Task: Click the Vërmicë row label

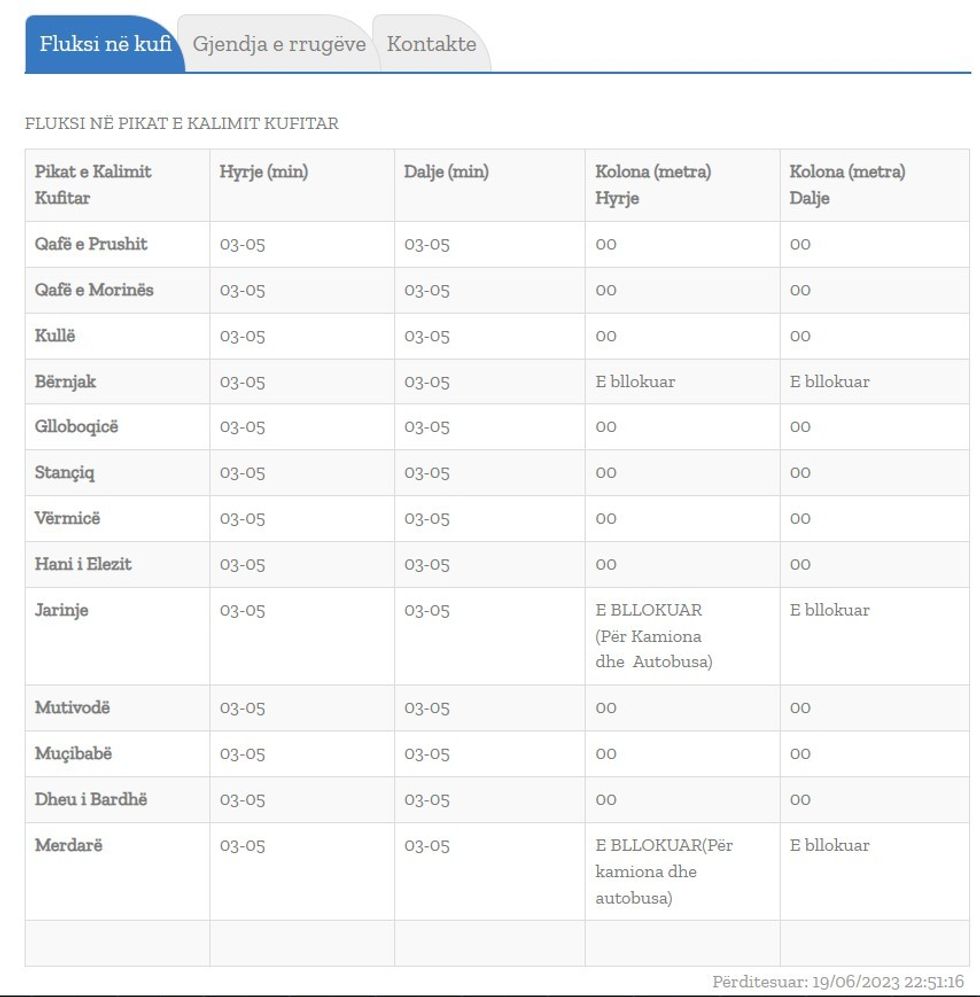Action: [x=67, y=518]
